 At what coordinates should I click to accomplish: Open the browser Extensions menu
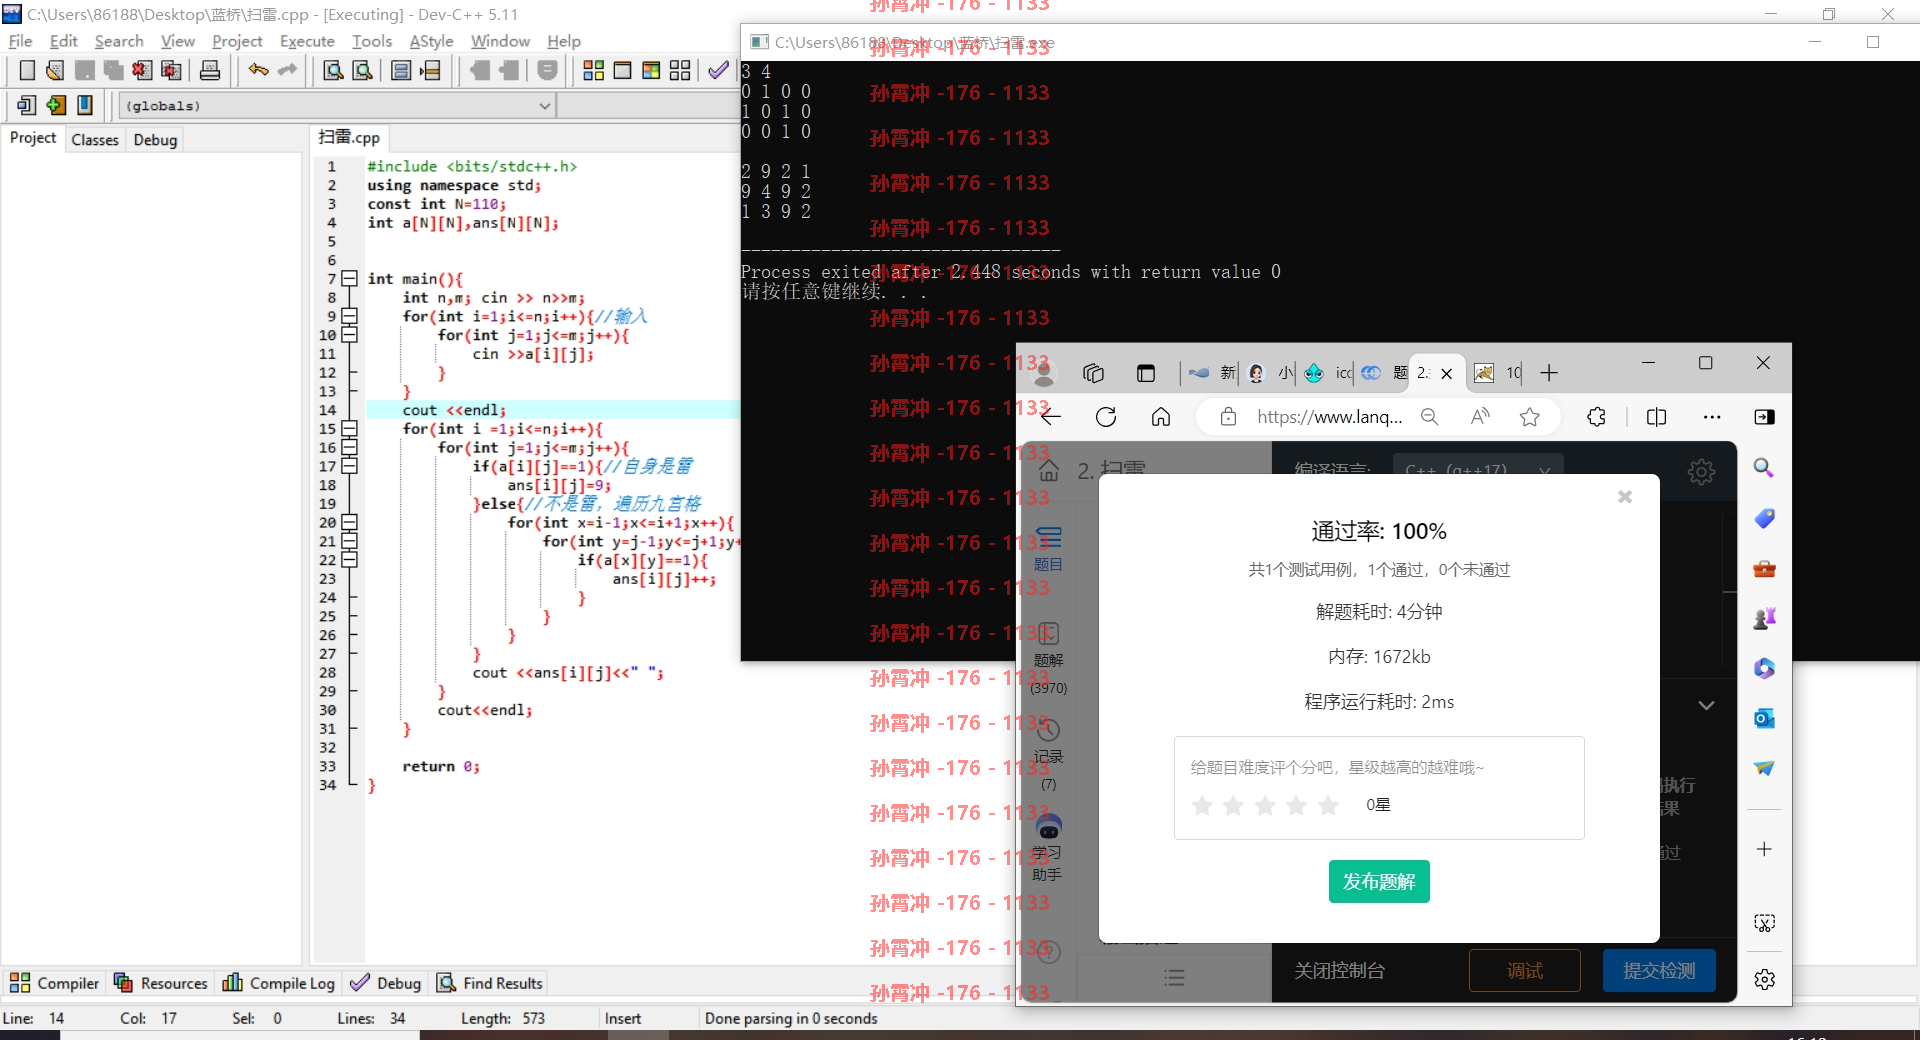1597,417
